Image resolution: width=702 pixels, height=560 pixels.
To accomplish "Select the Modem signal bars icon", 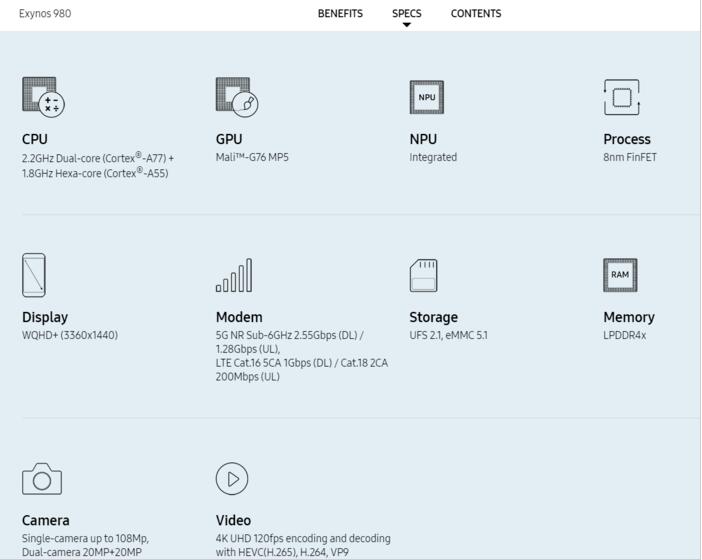I will click(234, 276).
